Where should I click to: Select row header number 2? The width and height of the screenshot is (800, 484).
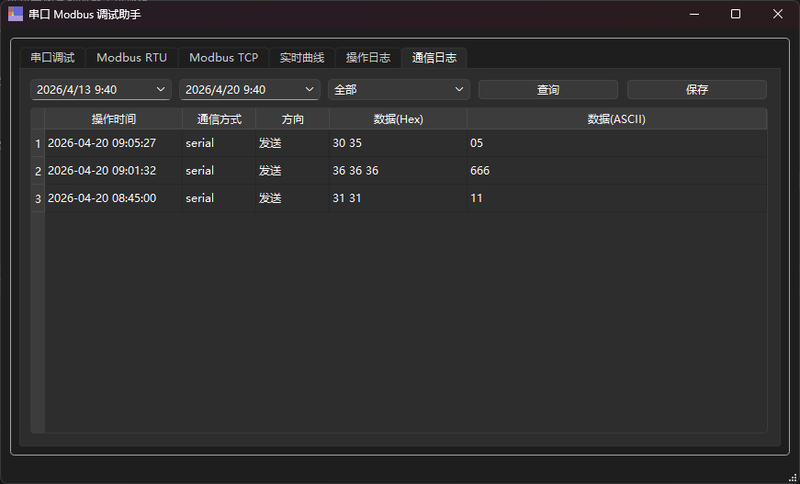click(x=38, y=171)
